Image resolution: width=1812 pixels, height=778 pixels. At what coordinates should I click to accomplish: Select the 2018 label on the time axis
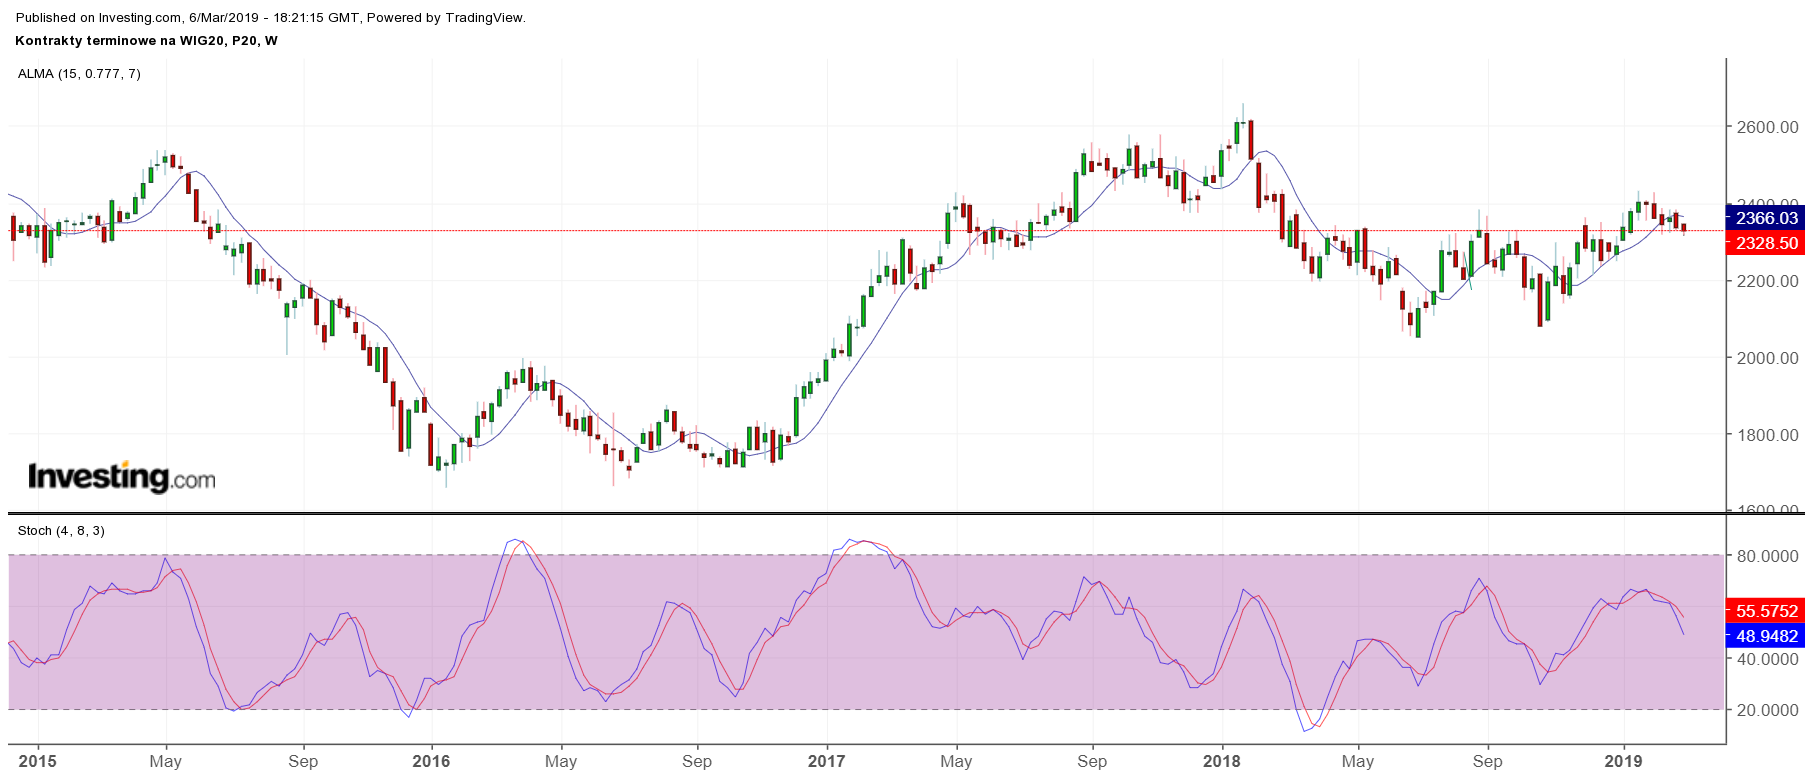tap(1222, 761)
